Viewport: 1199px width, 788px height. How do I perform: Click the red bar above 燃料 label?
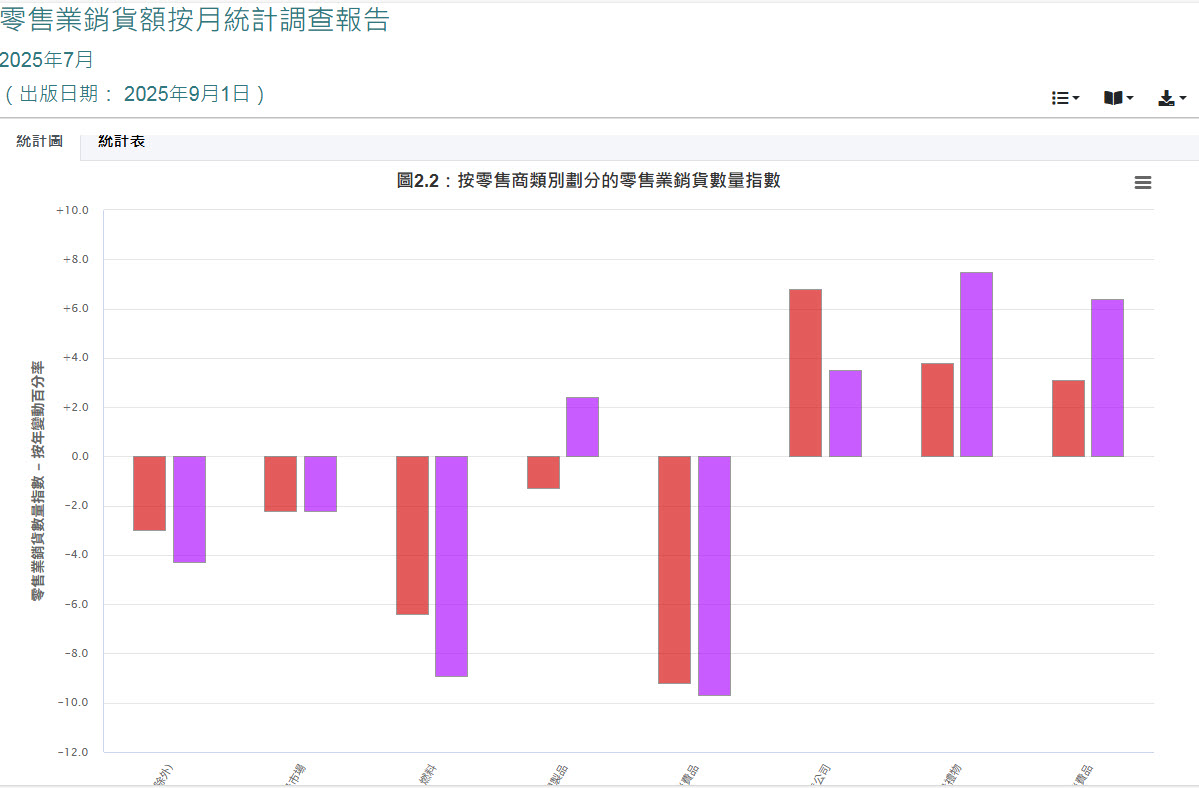412,535
